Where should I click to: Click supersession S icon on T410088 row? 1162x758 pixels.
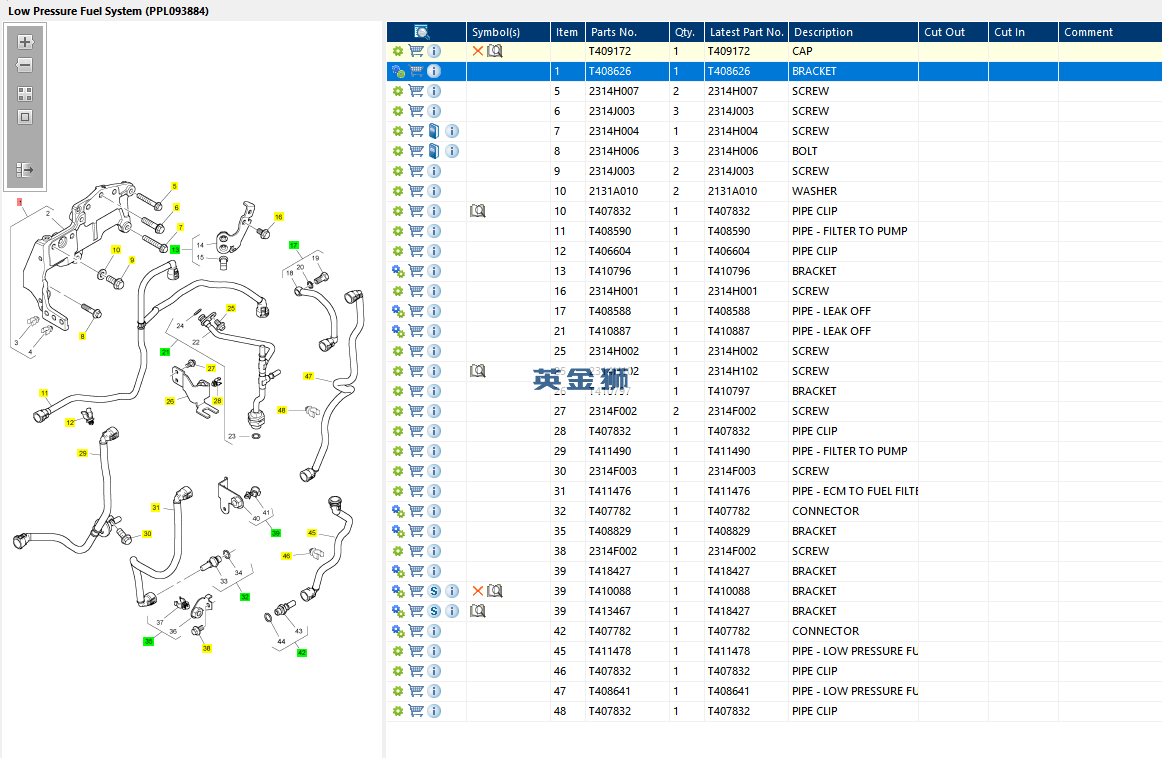pos(434,591)
